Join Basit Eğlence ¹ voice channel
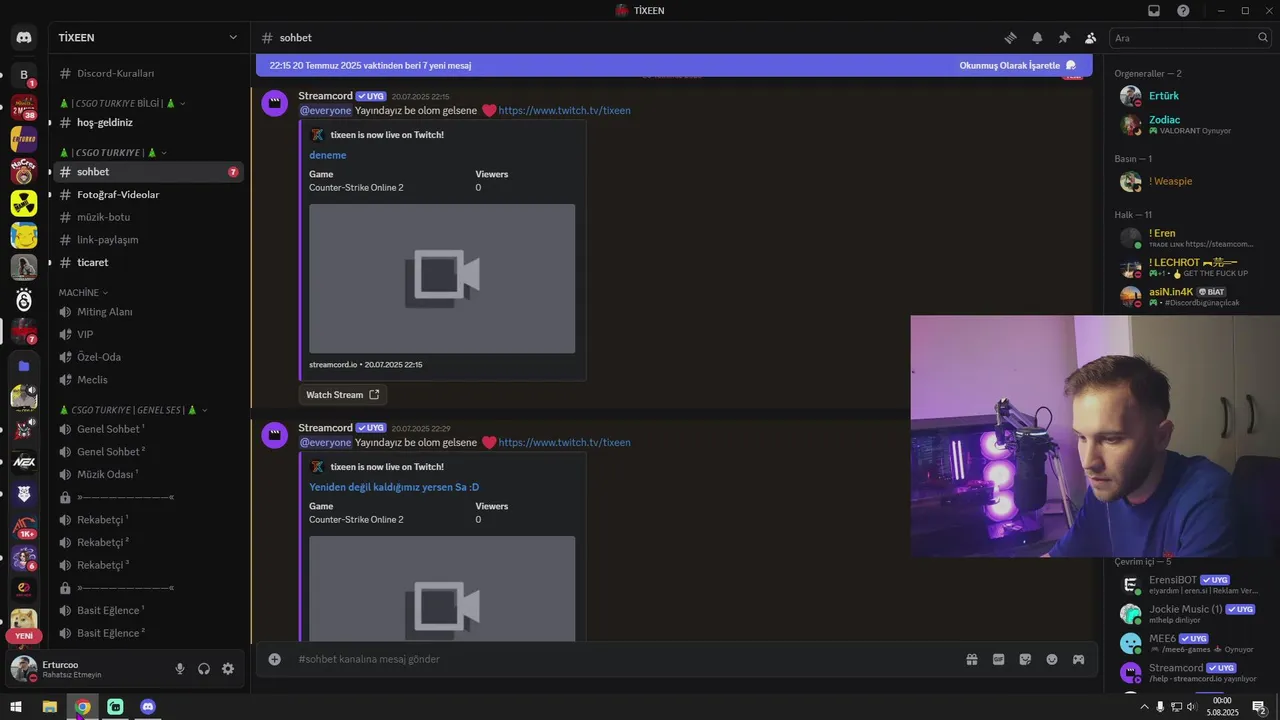The height and width of the screenshot is (720, 1280). (x=148, y=610)
